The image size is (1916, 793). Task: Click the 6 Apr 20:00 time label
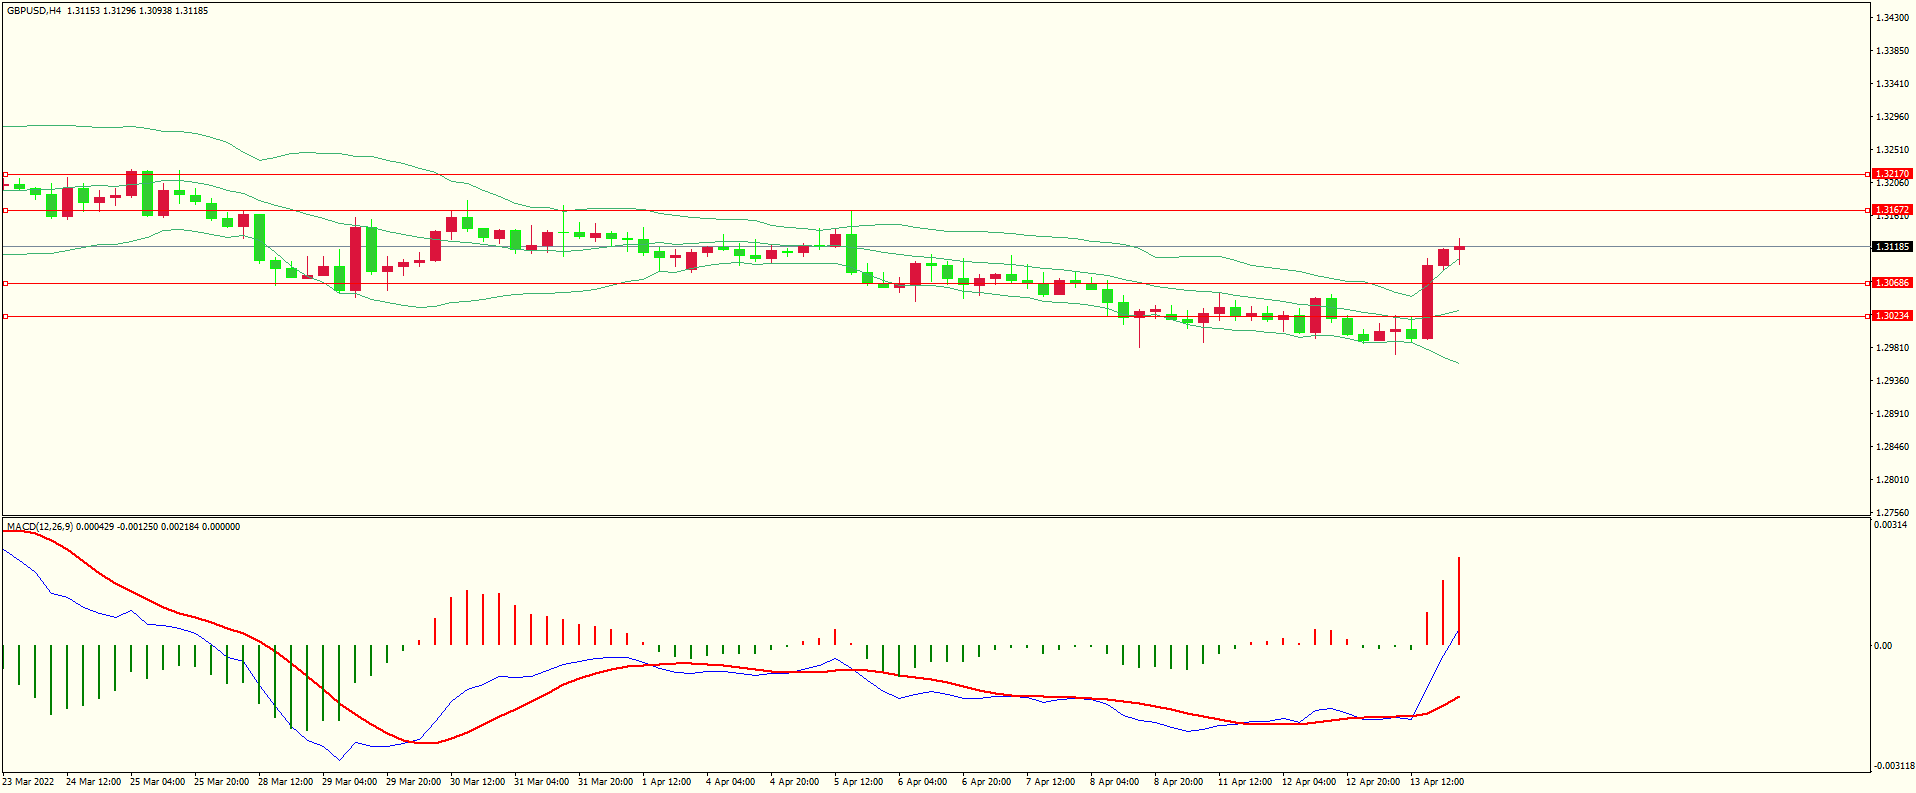click(986, 782)
